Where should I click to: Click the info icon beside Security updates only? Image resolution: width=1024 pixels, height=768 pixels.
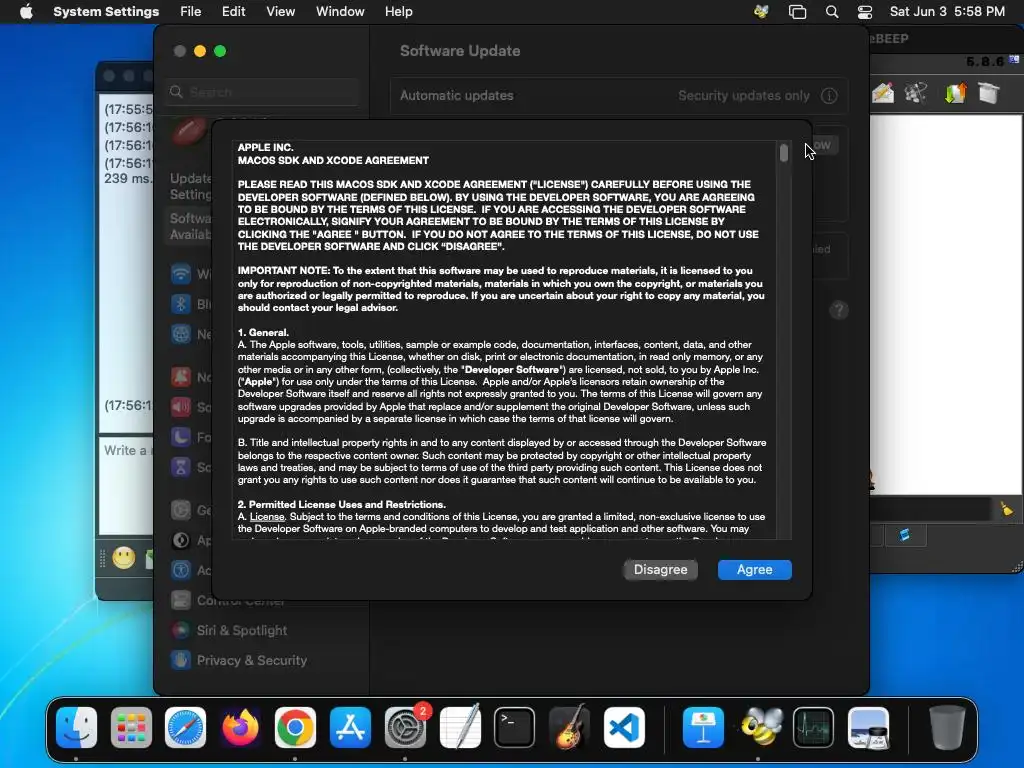[x=829, y=96]
